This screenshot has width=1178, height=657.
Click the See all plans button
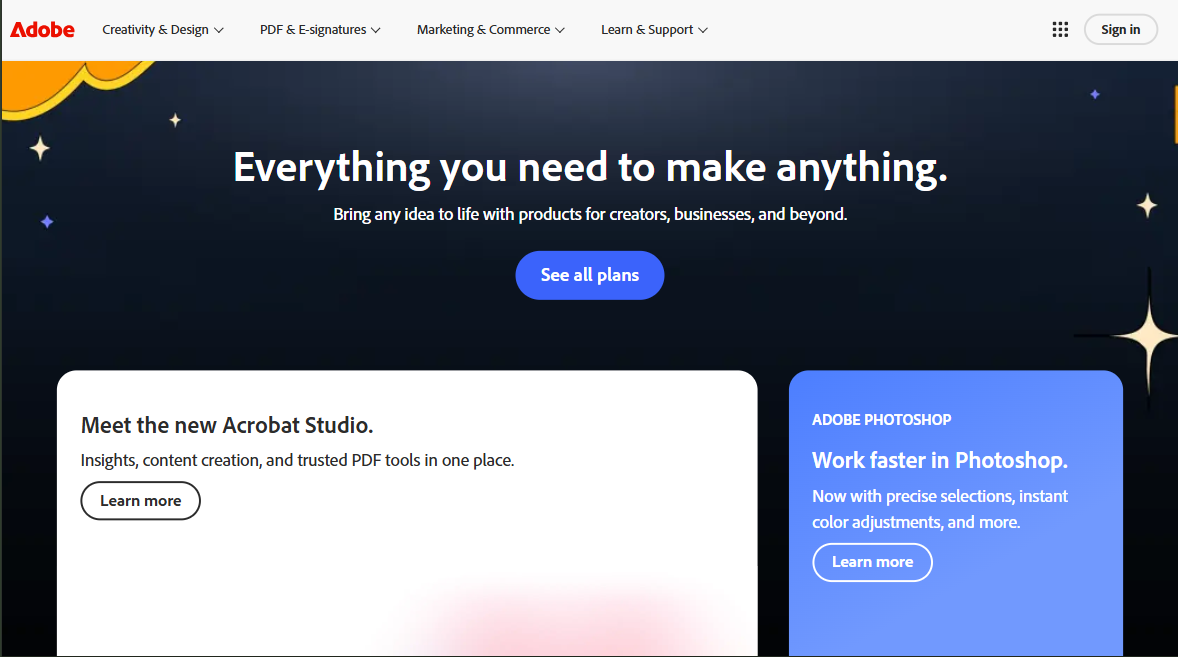pyautogui.click(x=590, y=275)
